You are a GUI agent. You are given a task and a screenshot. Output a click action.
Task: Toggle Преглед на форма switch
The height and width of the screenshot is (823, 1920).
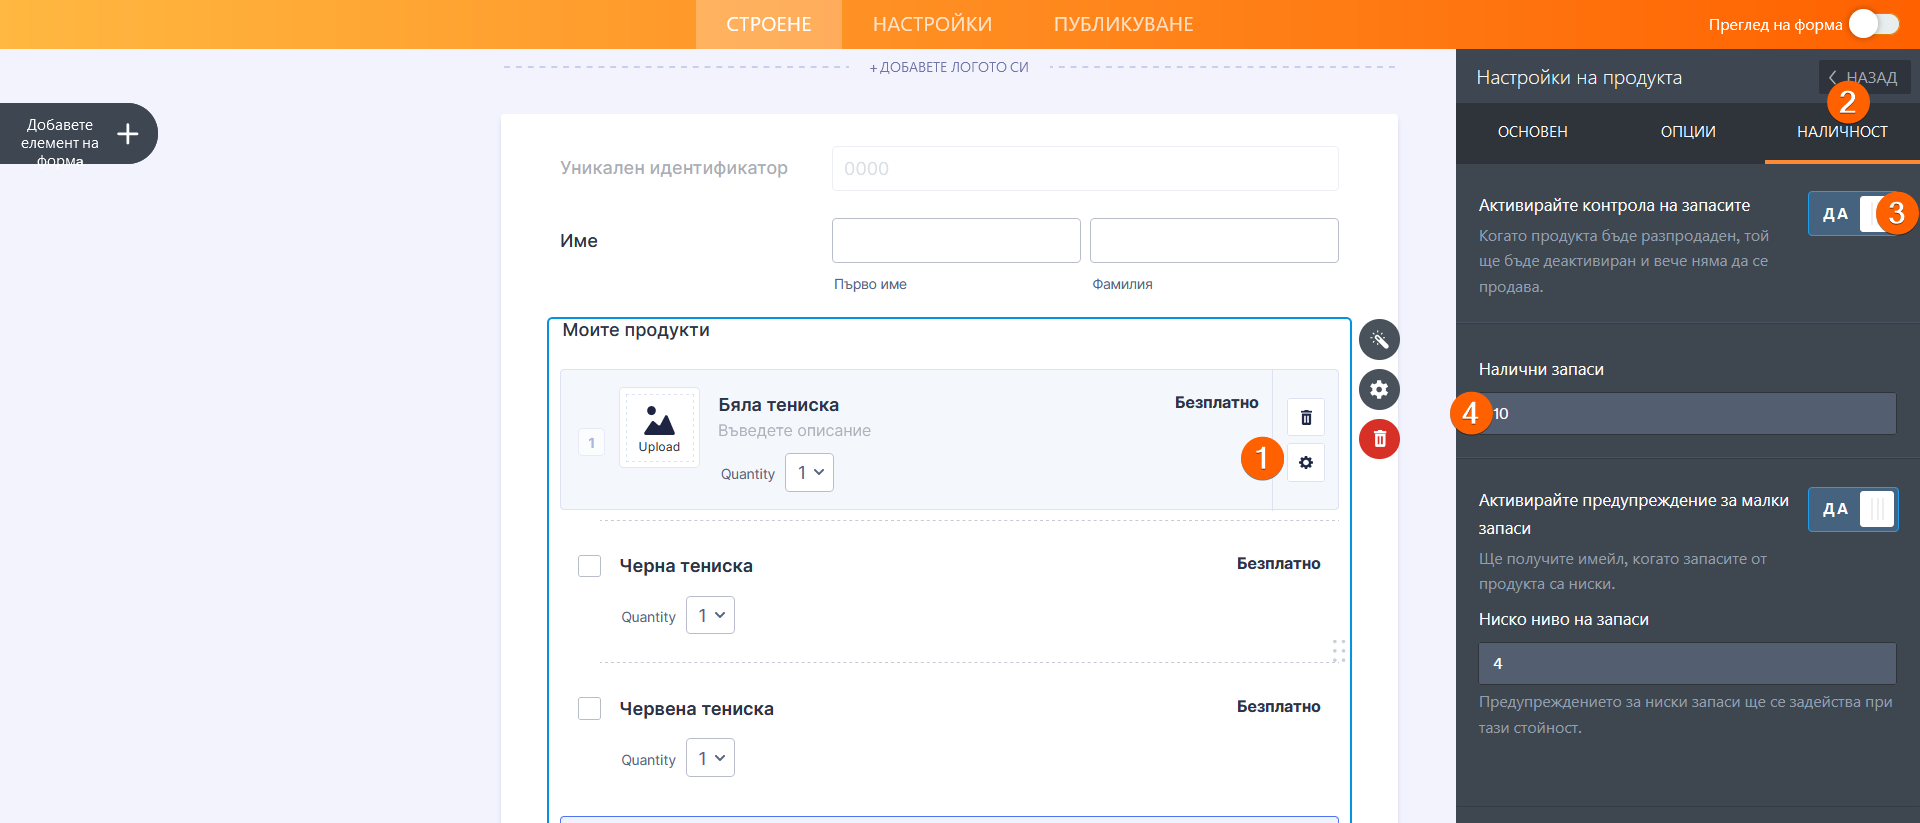tap(1873, 24)
